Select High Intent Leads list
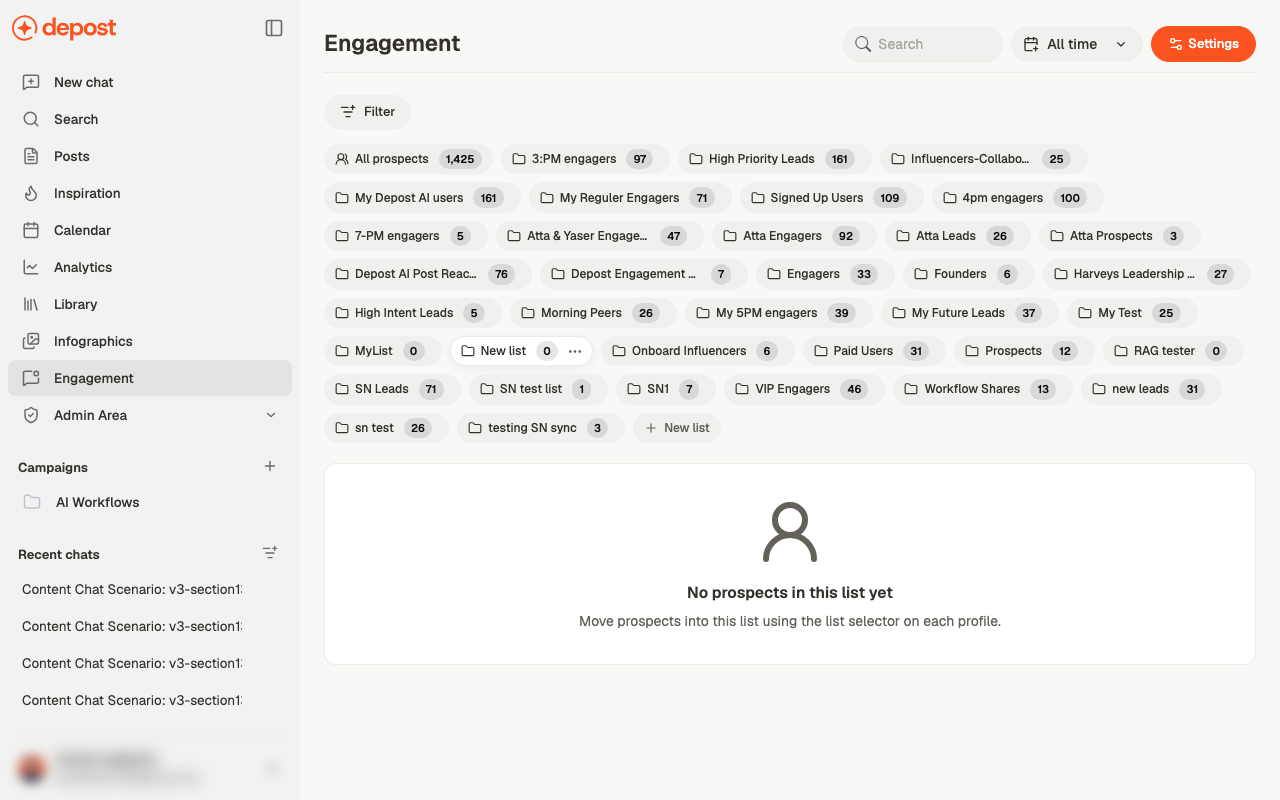This screenshot has width=1280, height=800. (x=413, y=313)
